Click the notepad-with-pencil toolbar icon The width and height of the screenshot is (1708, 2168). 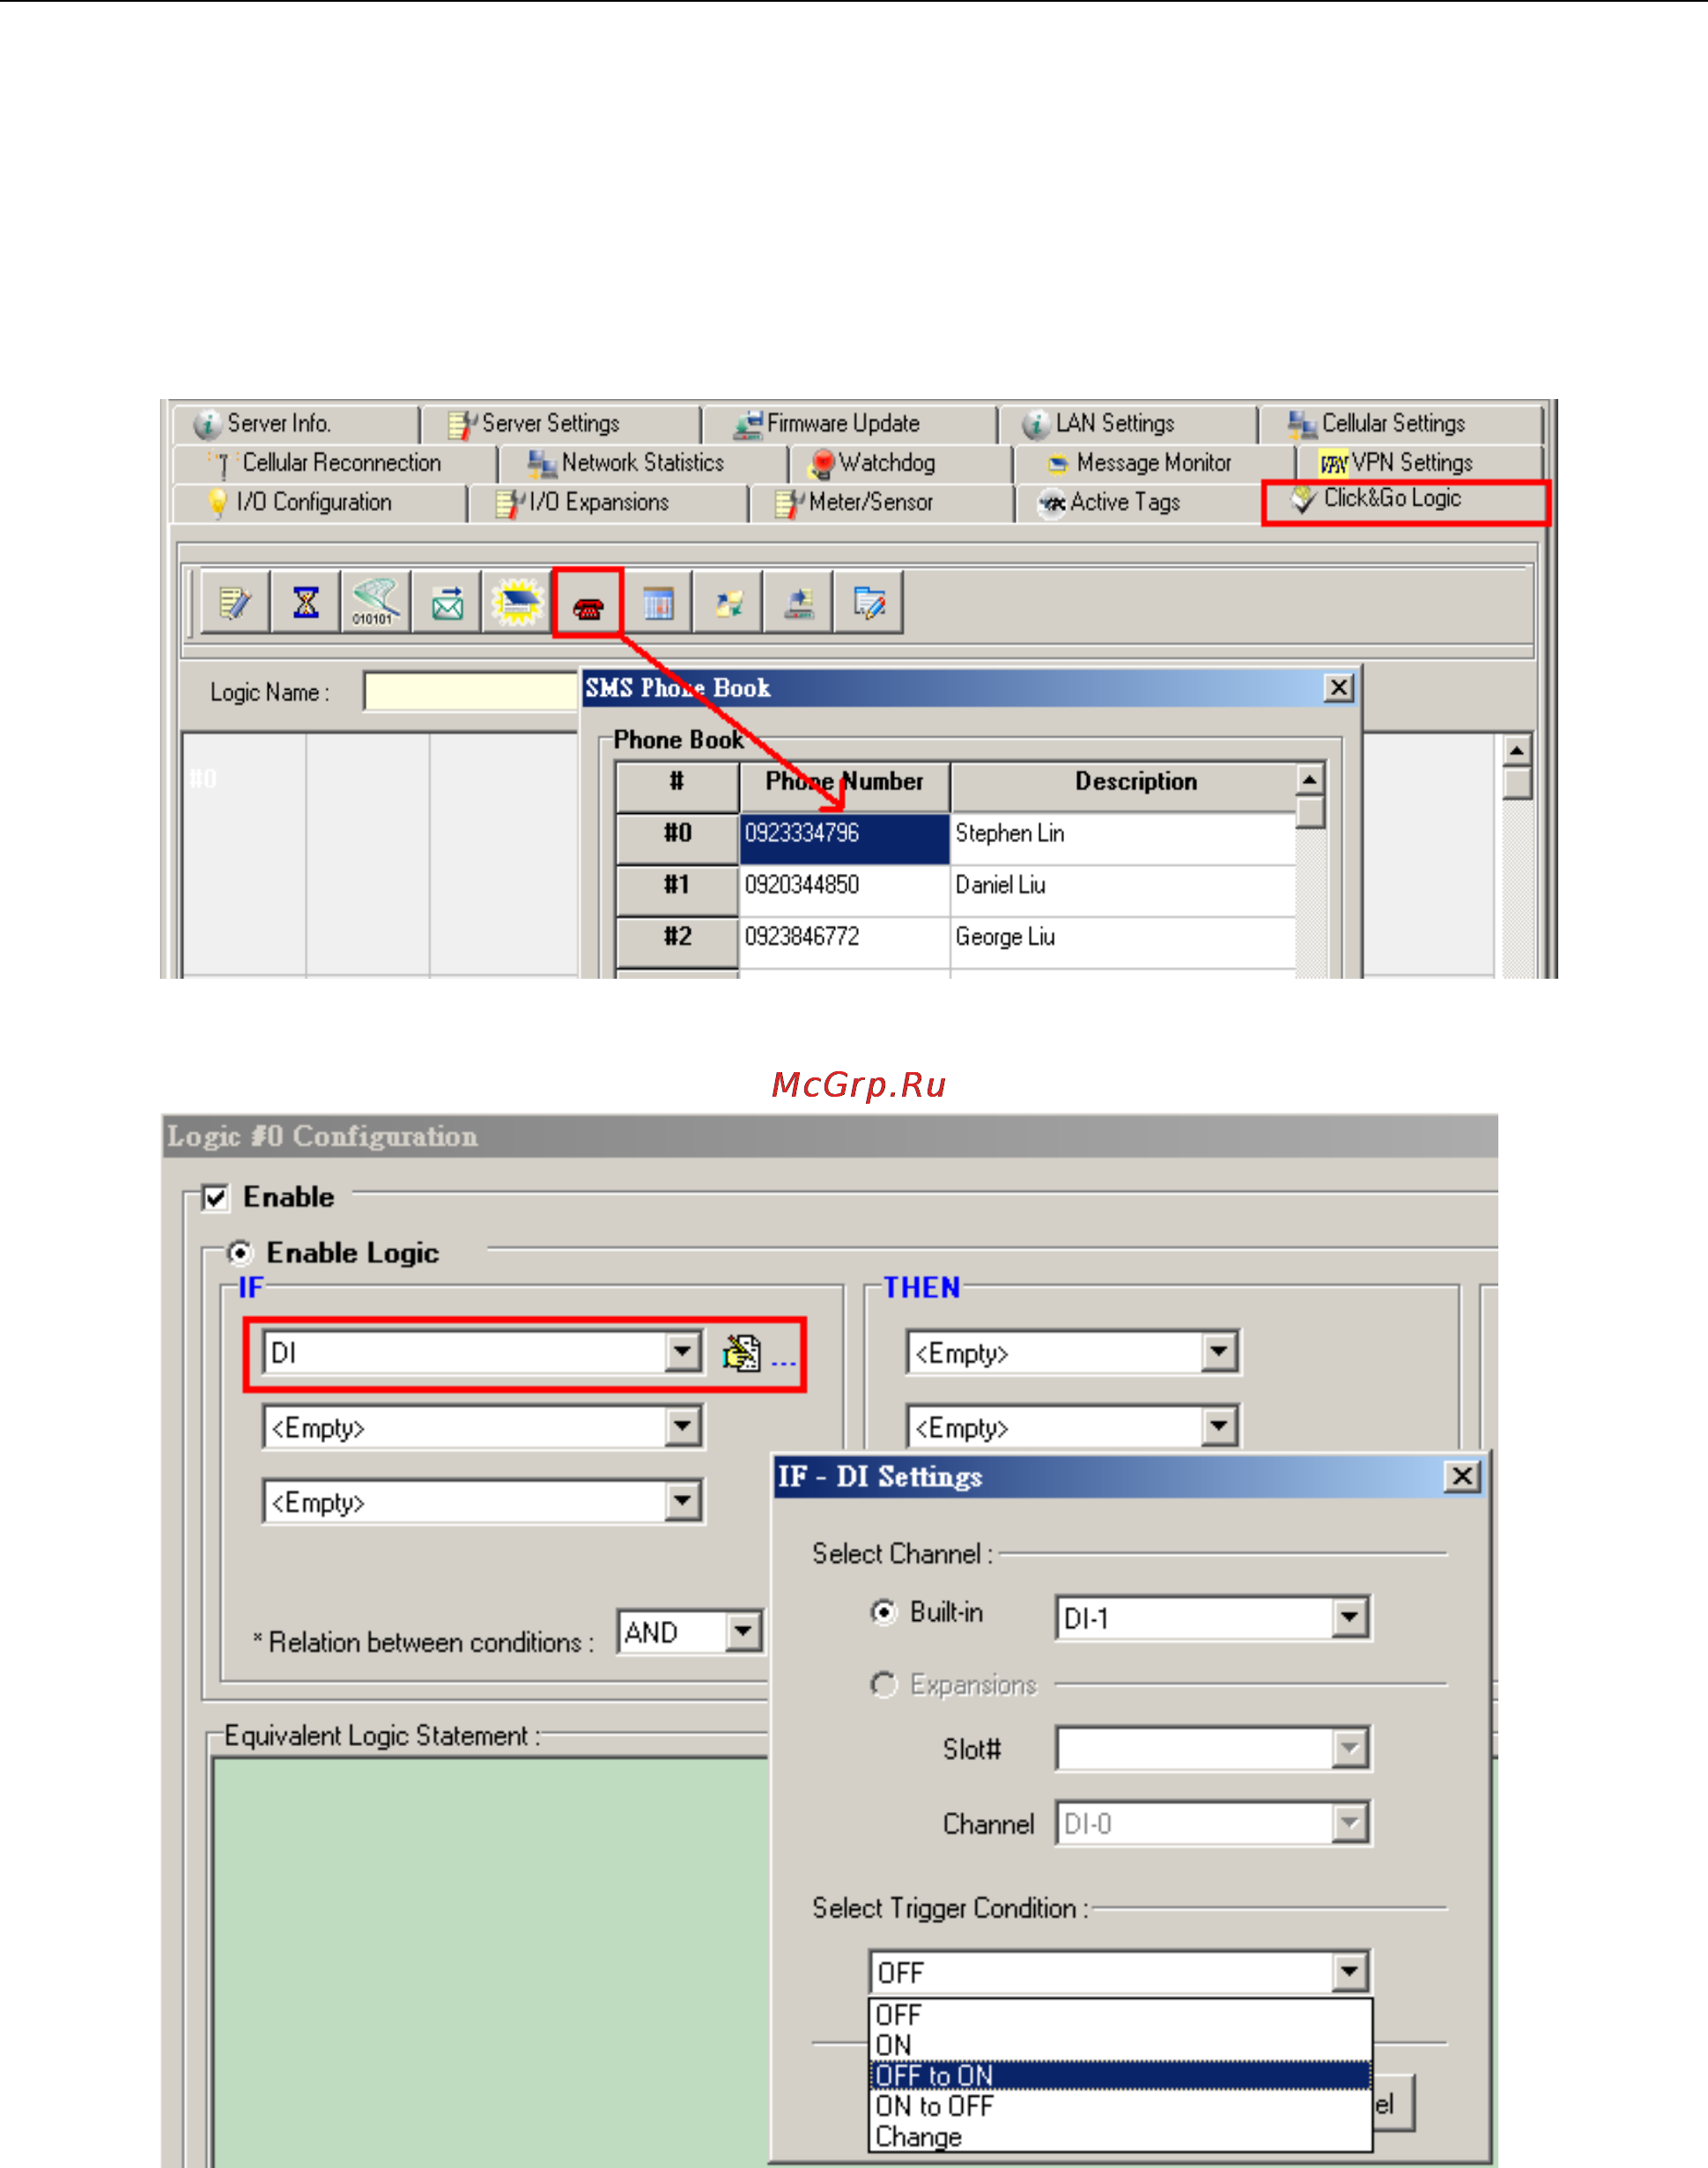(235, 603)
